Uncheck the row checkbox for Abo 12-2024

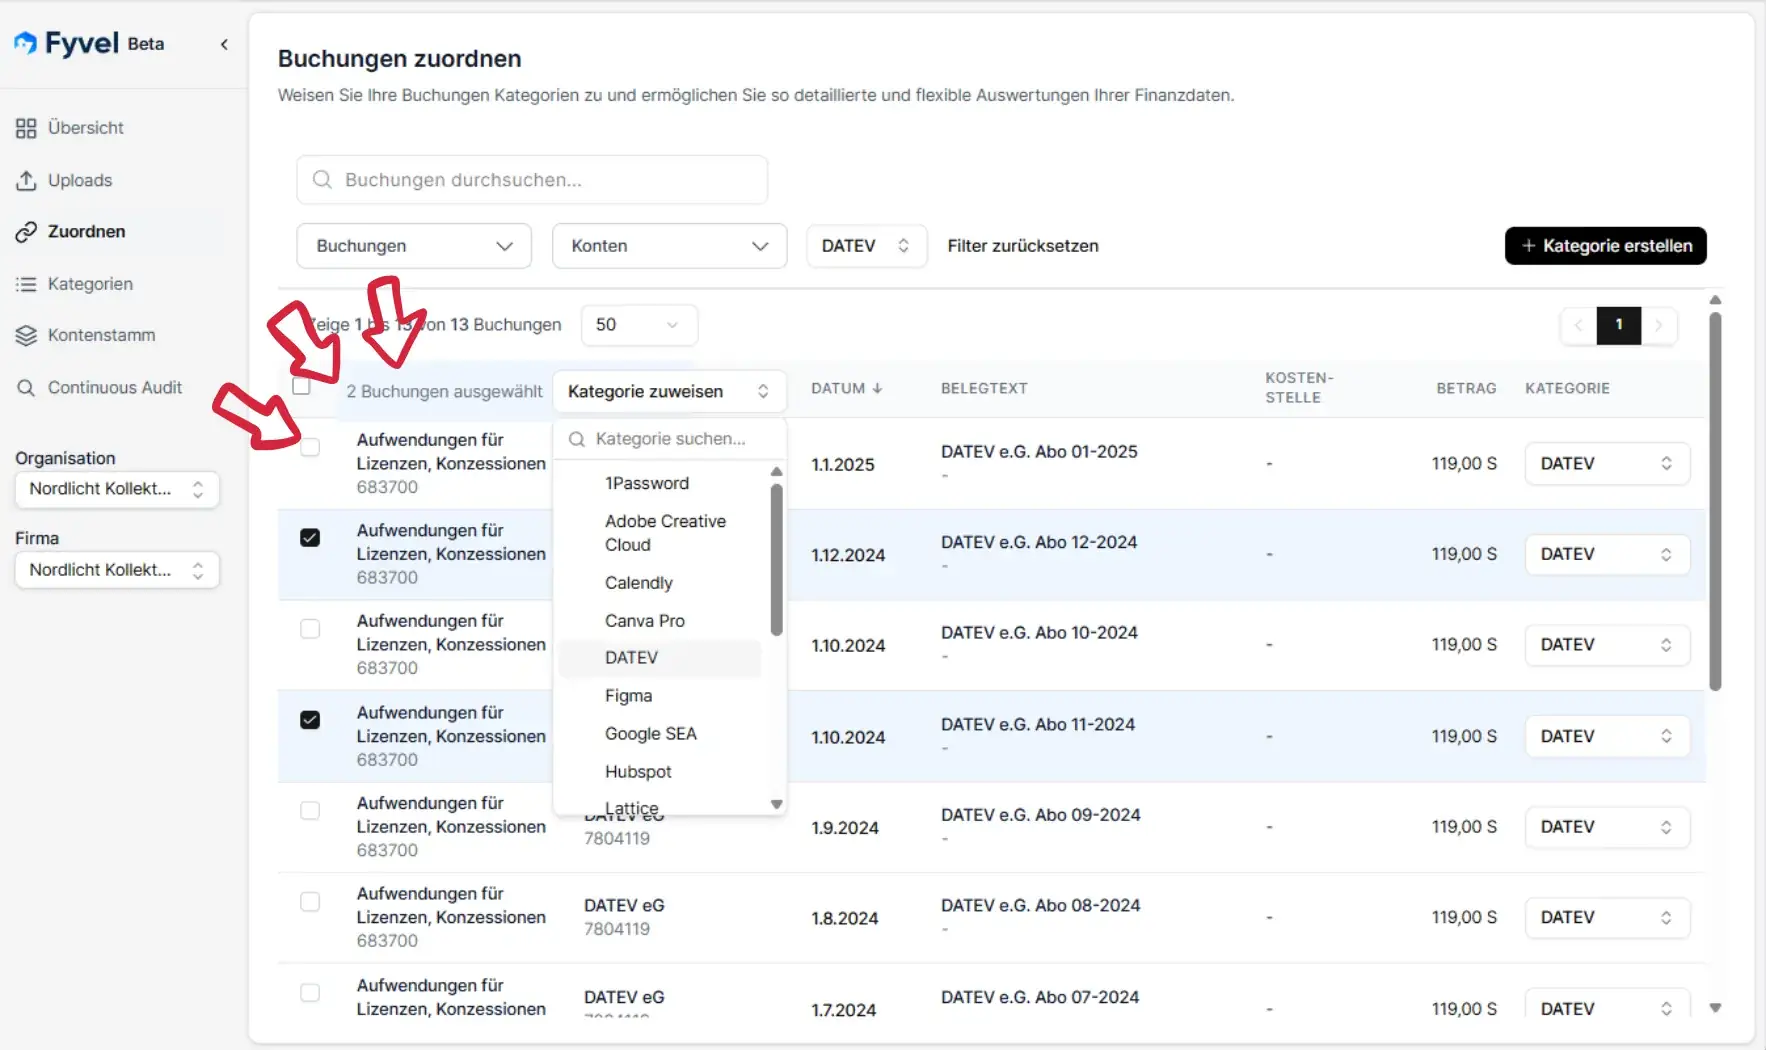pos(310,538)
